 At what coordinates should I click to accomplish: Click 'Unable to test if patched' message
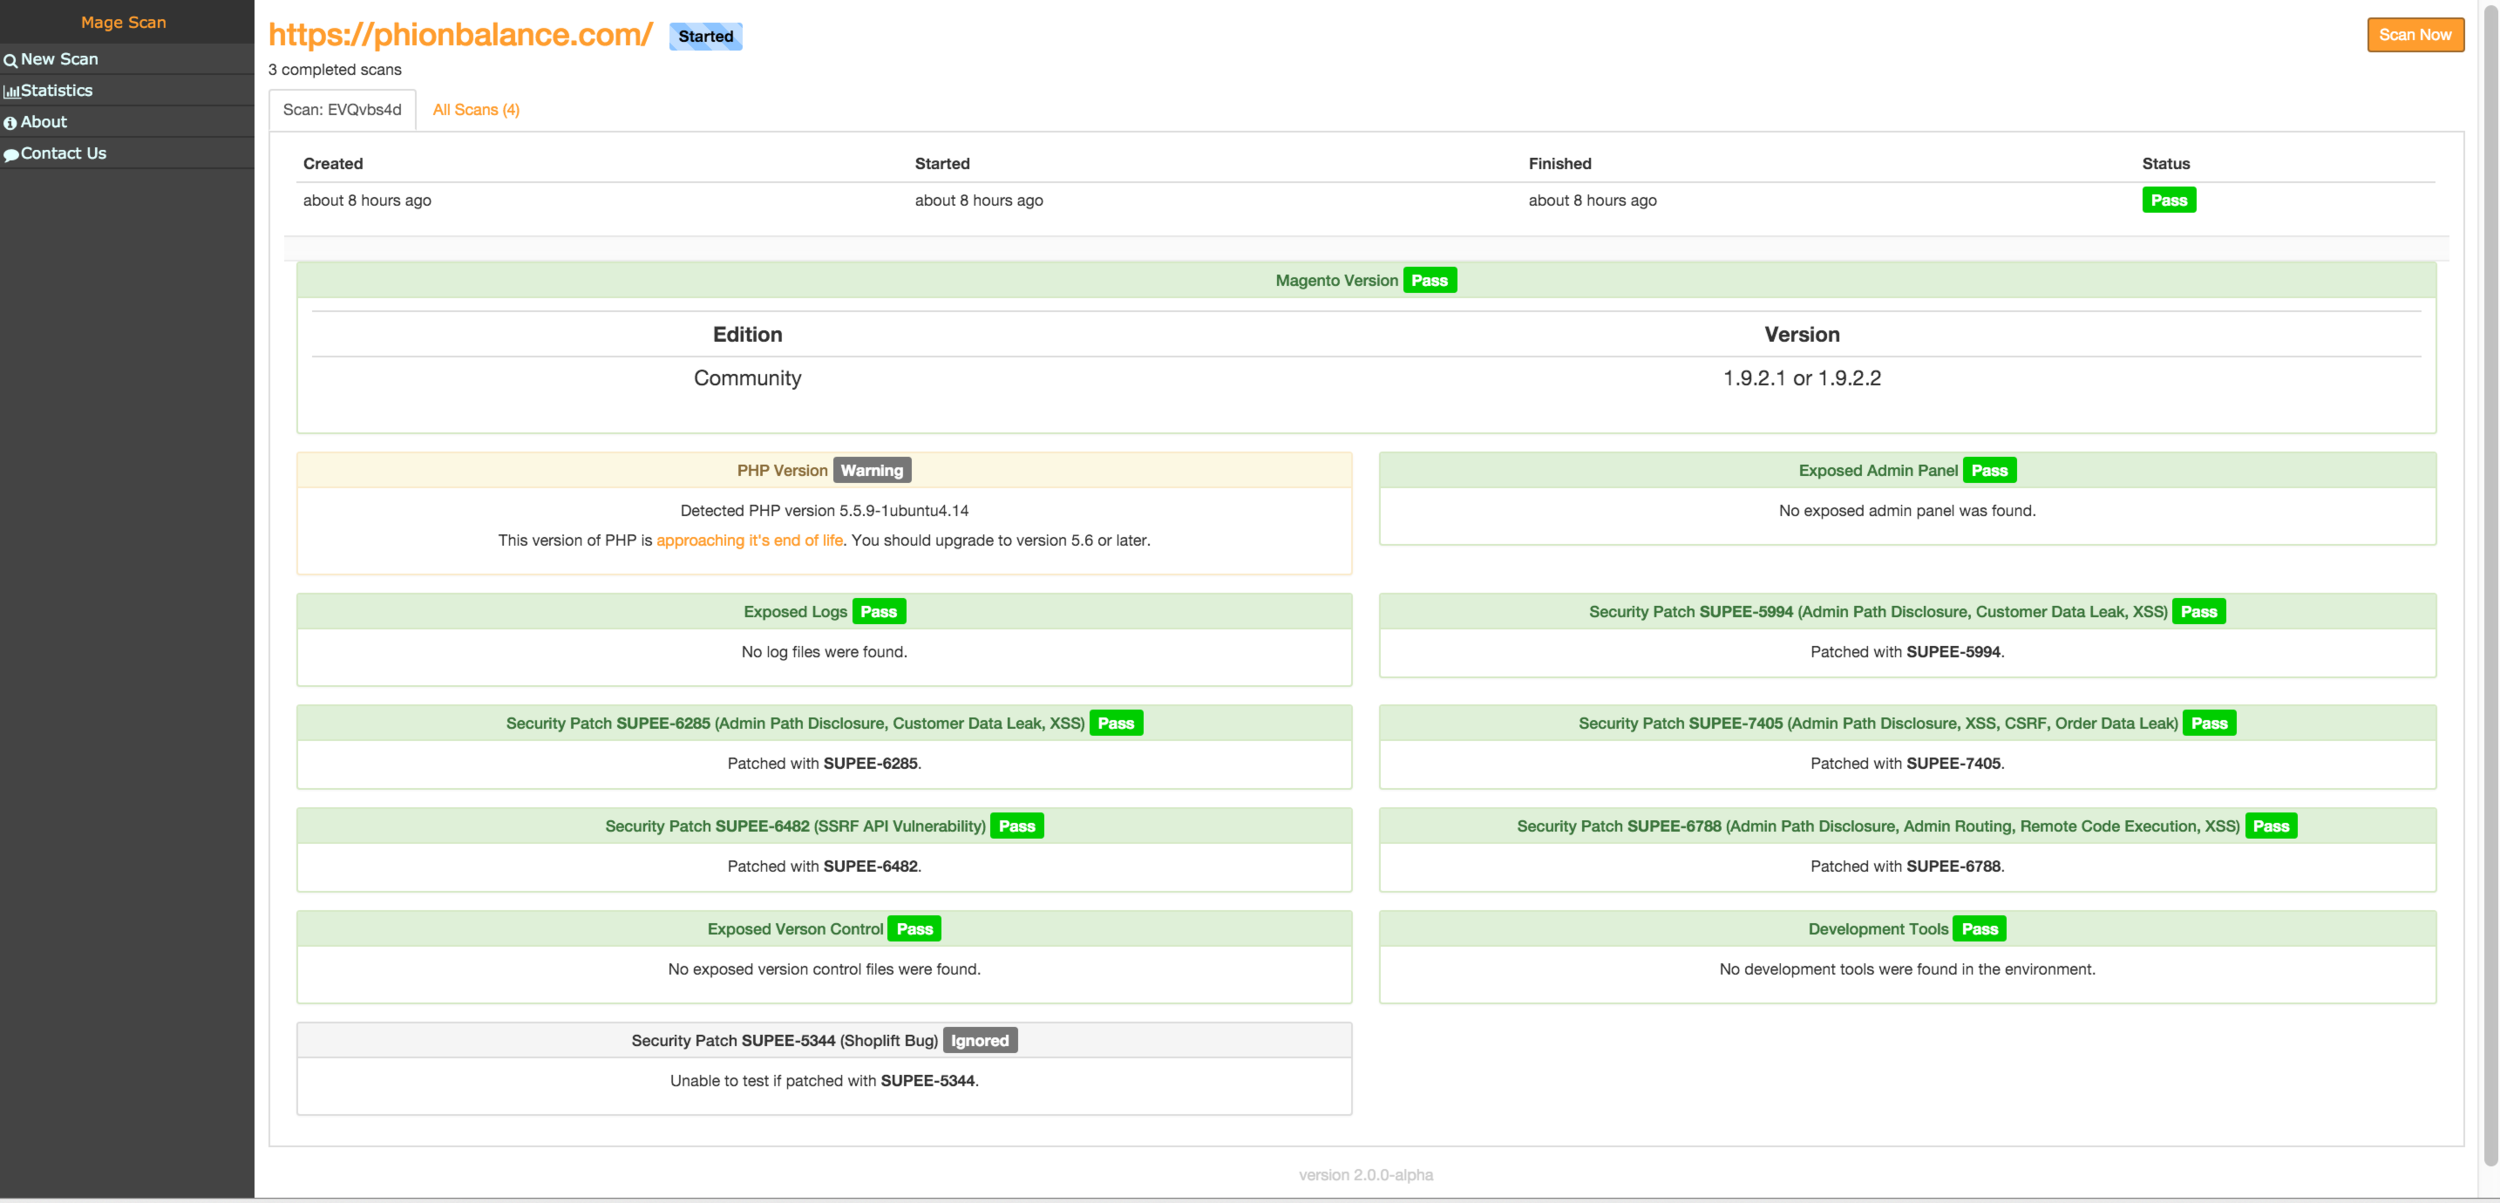click(x=824, y=1081)
